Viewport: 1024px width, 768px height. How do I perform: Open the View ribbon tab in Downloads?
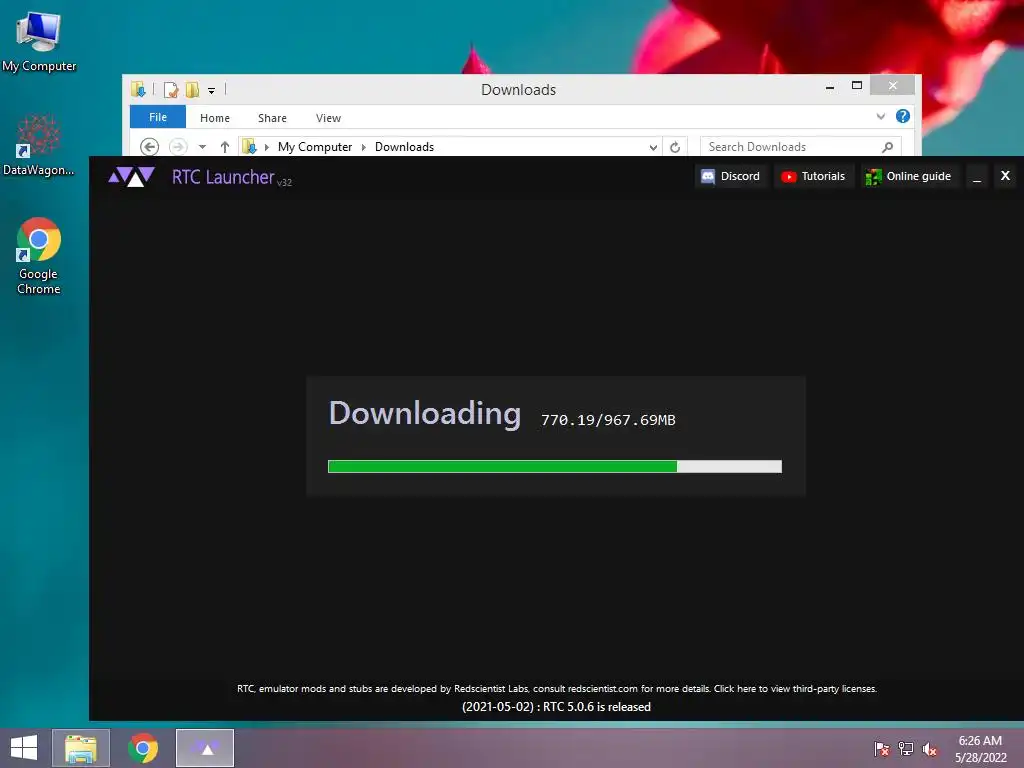click(328, 118)
